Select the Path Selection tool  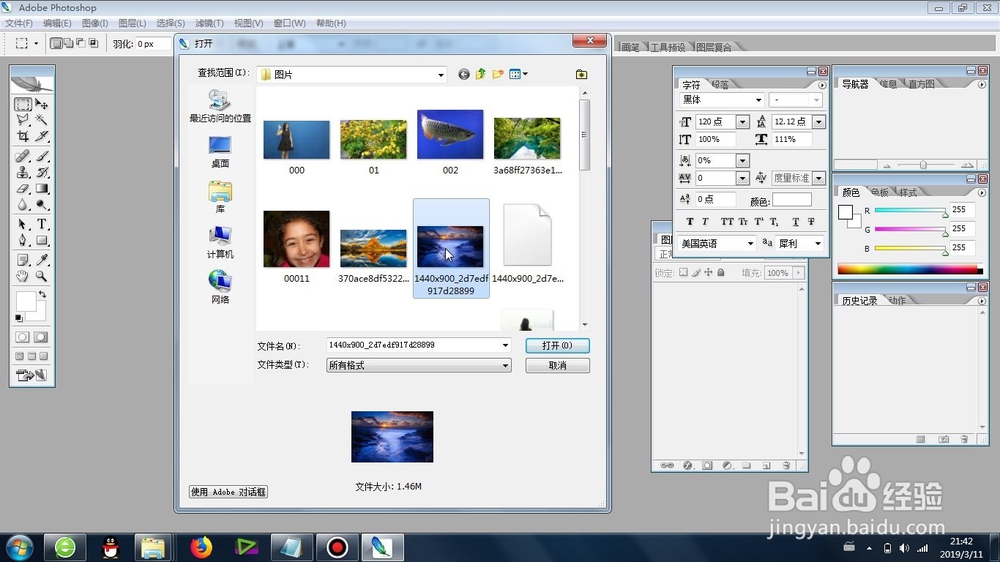tap(23, 225)
